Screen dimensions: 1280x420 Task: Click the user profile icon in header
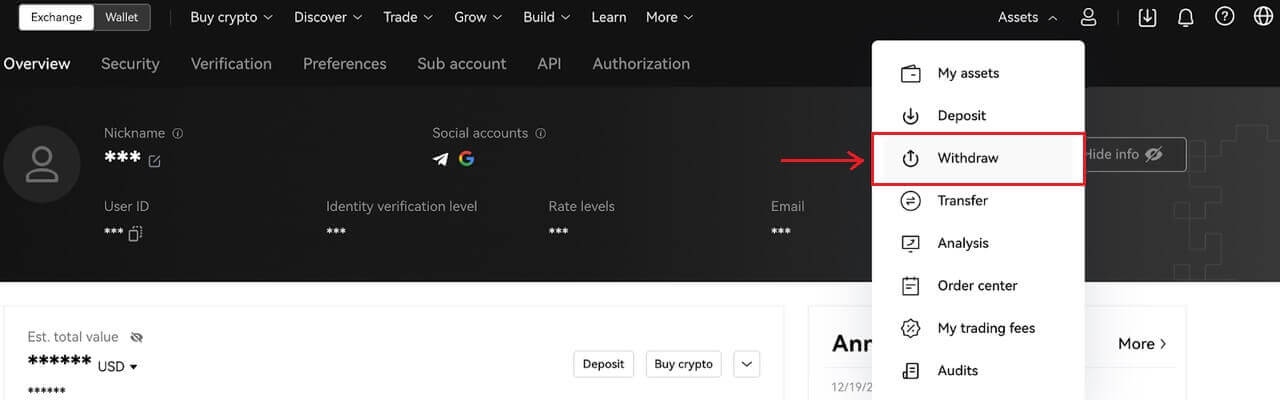coord(1089,17)
